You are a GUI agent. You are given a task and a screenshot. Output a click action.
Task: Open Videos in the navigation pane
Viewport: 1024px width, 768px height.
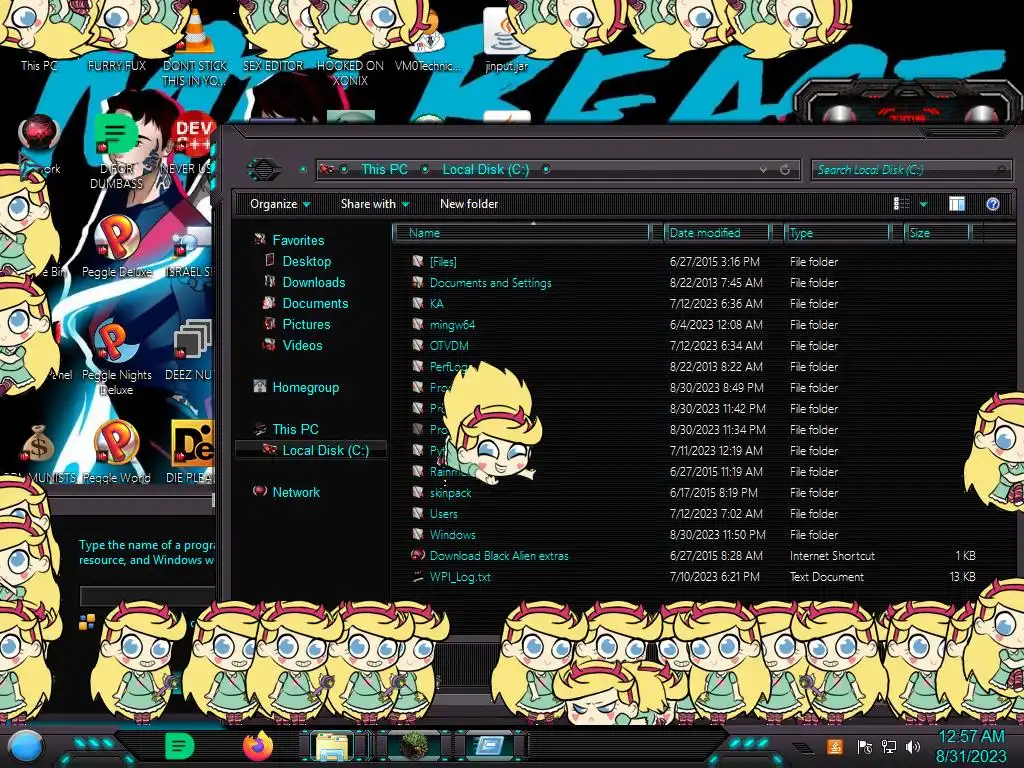point(293,345)
